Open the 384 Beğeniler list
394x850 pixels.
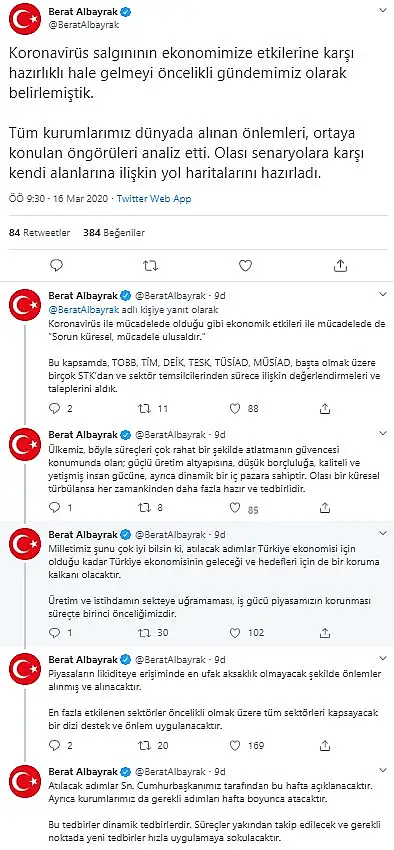pos(114,233)
